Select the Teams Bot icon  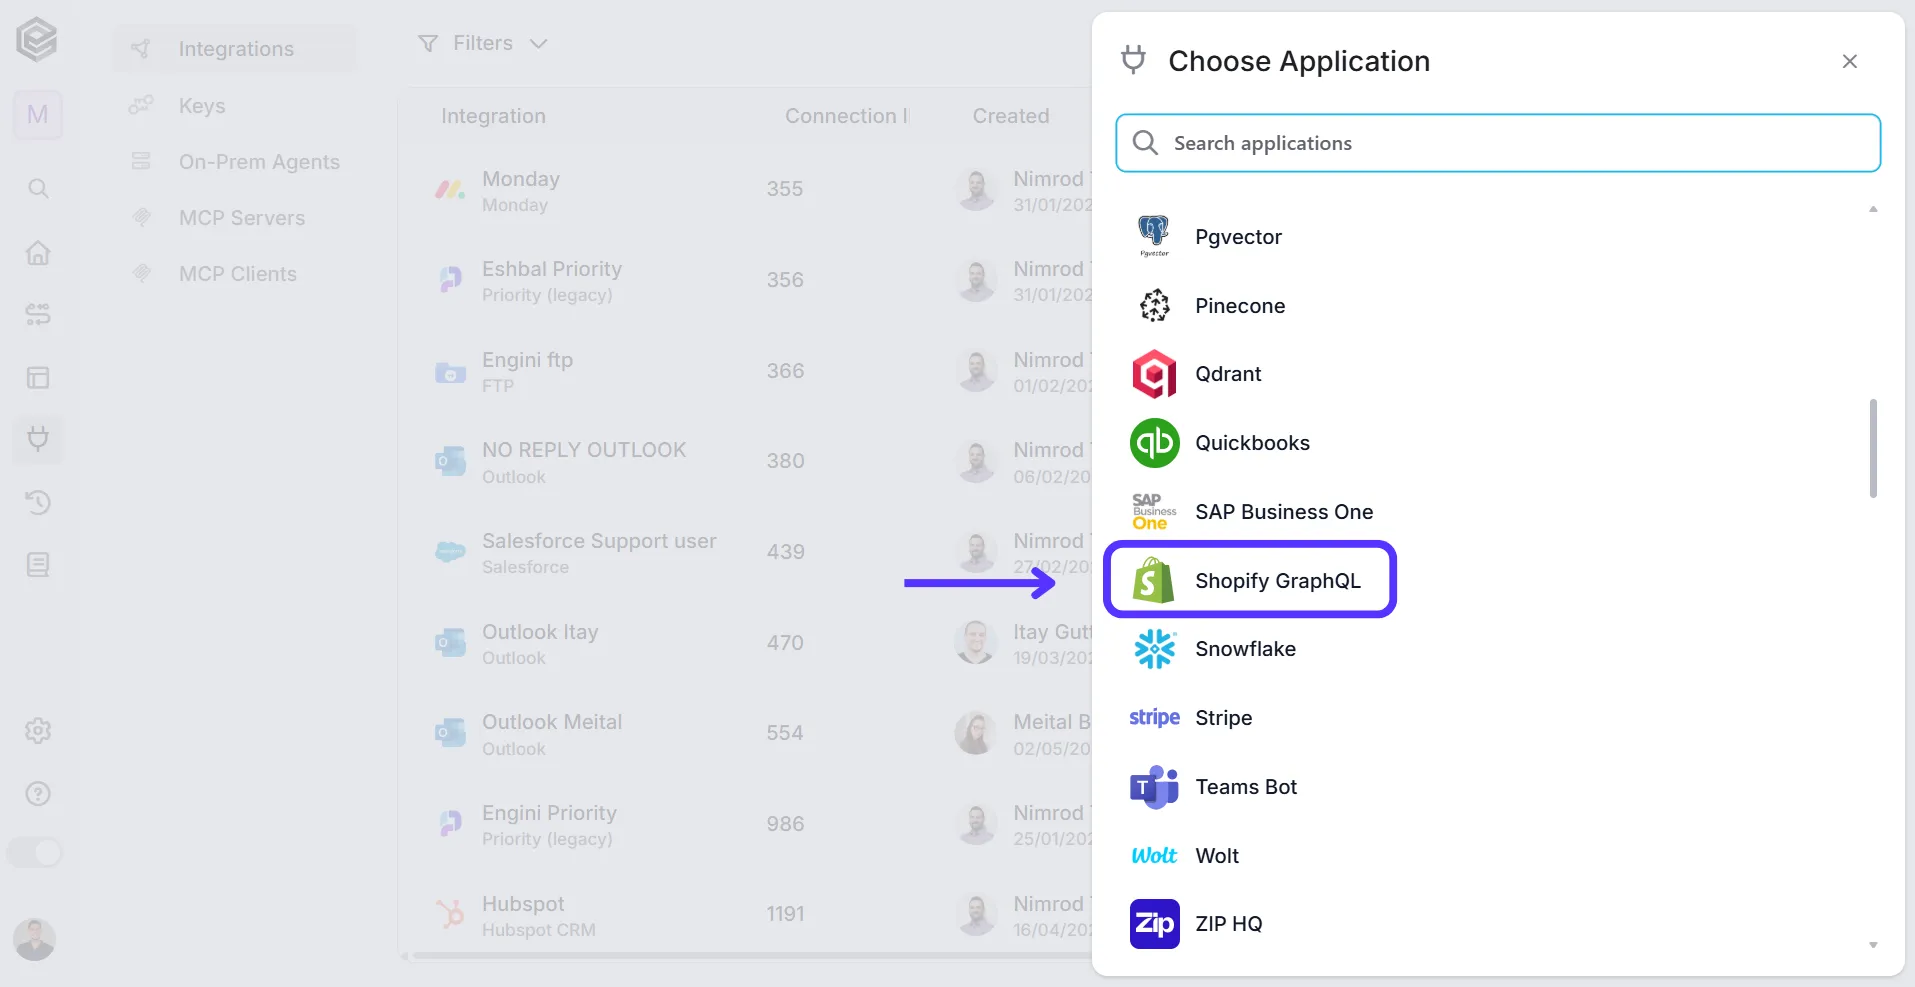[x=1154, y=787]
